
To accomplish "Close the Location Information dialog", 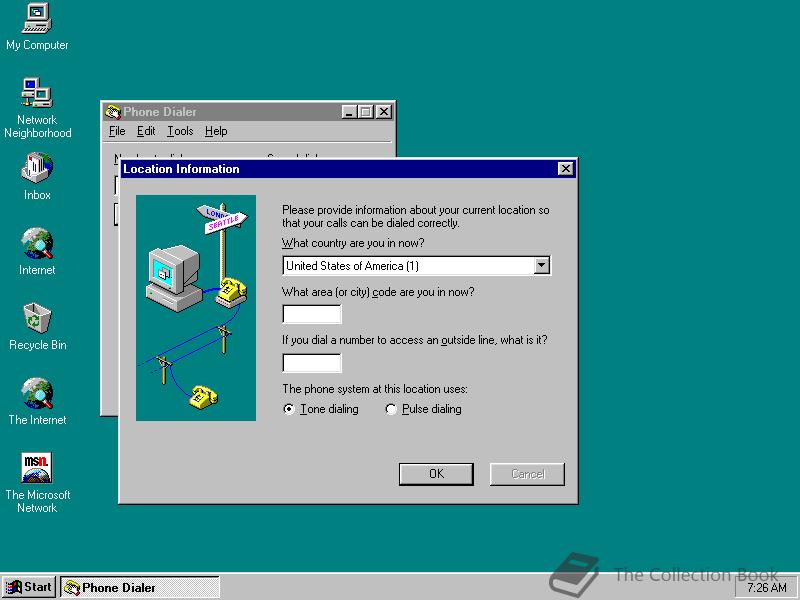I will coord(565,169).
